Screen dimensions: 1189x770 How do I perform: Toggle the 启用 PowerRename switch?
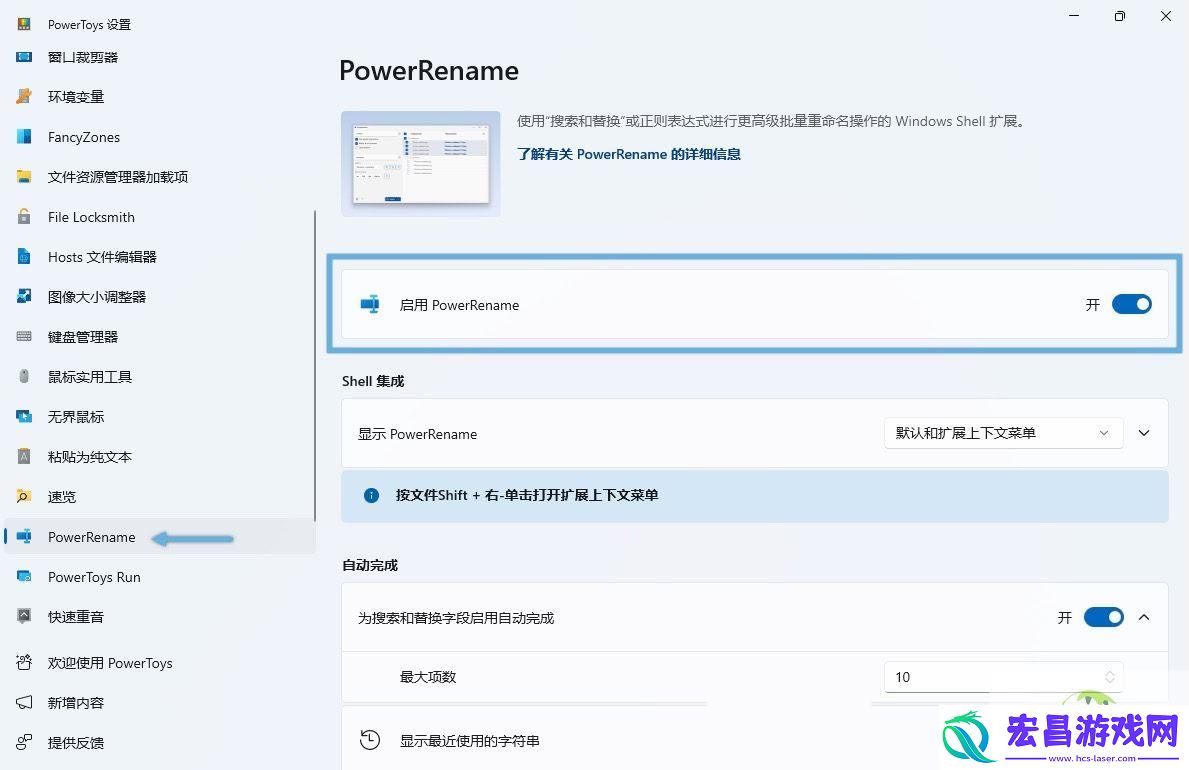[x=1131, y=304]
